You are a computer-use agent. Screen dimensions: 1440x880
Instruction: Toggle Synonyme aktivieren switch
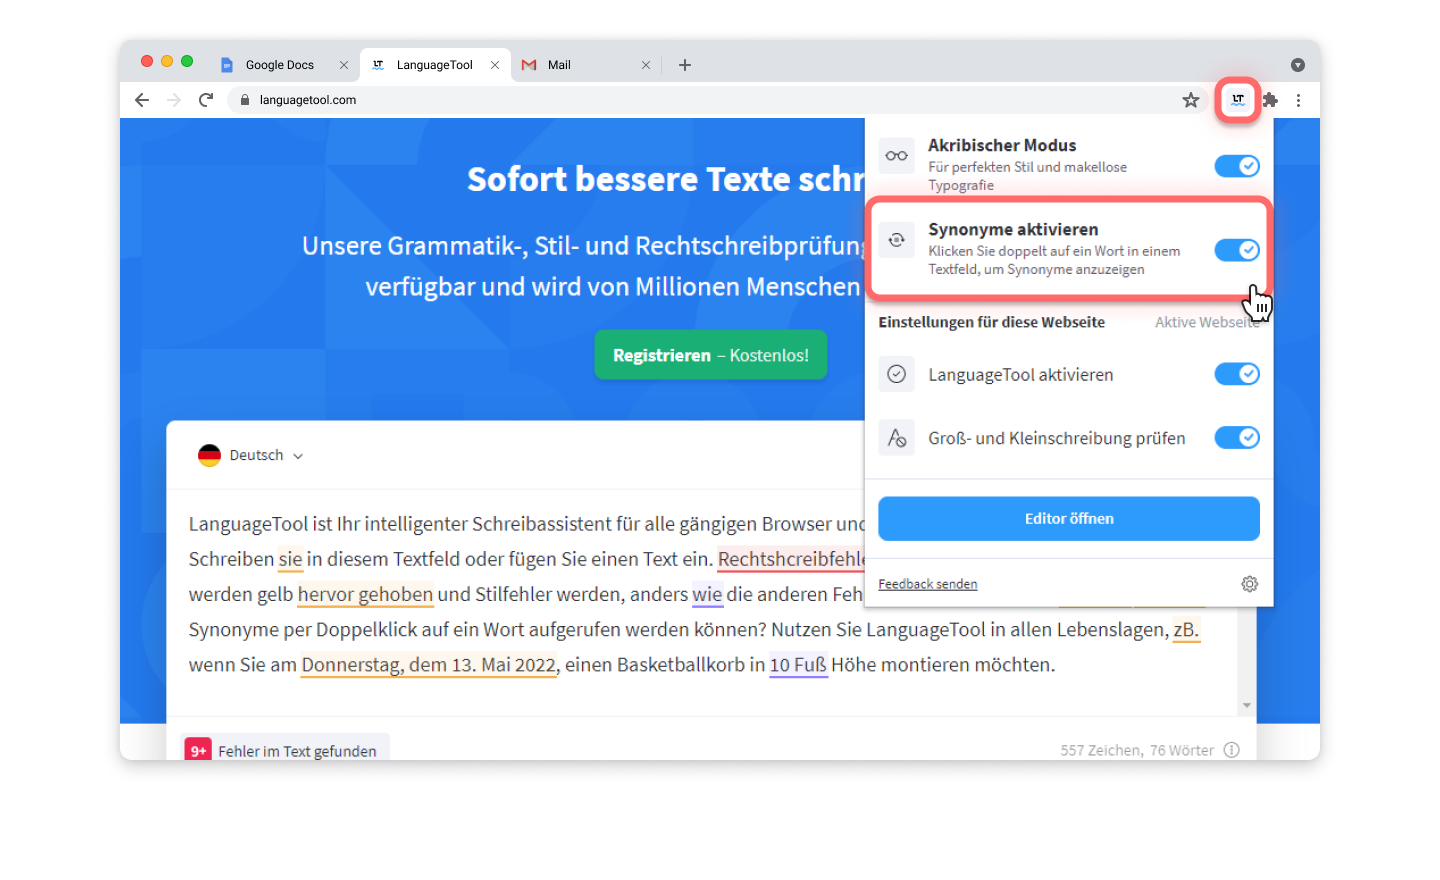1237,250
